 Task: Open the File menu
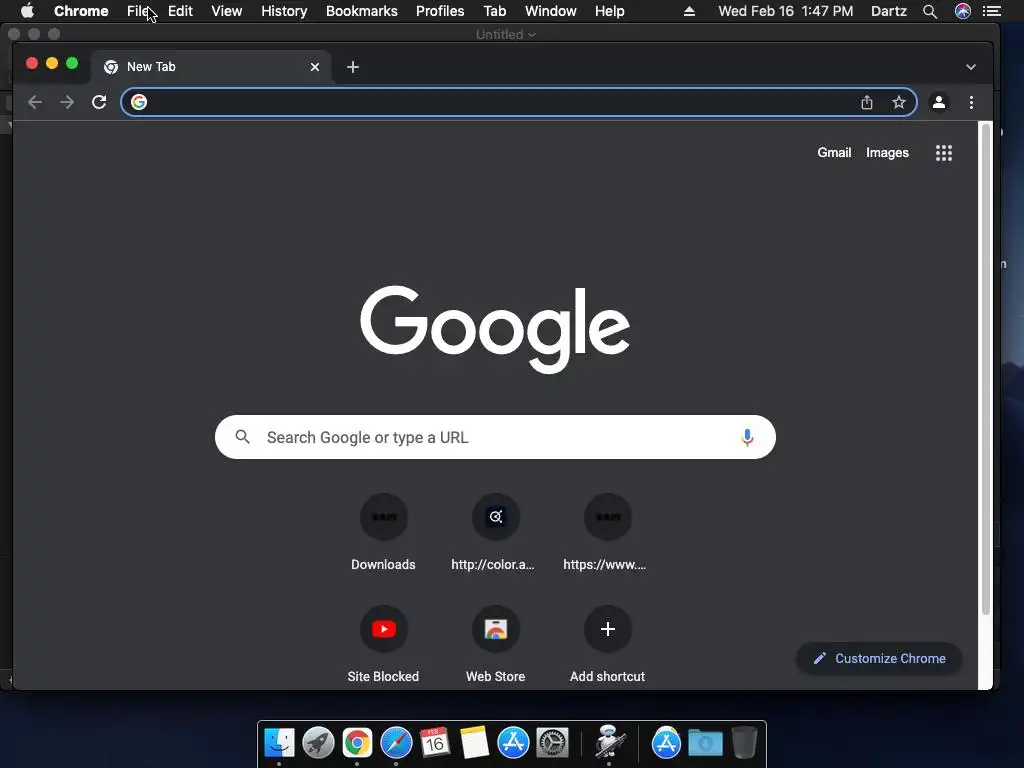tap(138, 11)
